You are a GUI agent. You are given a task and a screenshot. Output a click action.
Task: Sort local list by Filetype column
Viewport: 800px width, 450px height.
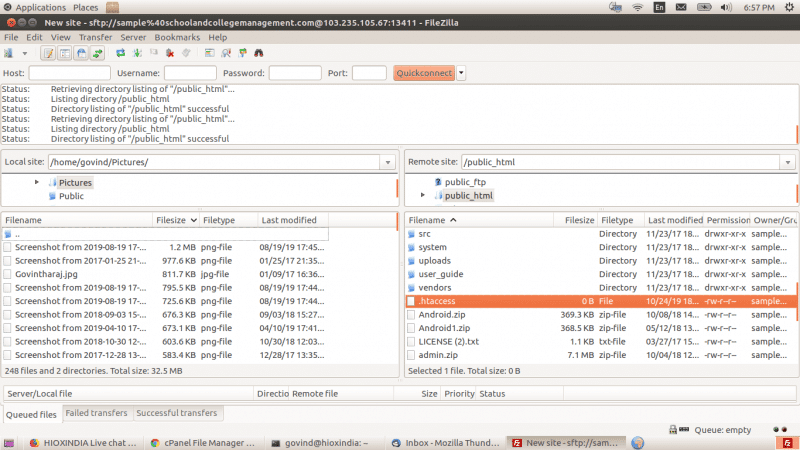(229, 220)
